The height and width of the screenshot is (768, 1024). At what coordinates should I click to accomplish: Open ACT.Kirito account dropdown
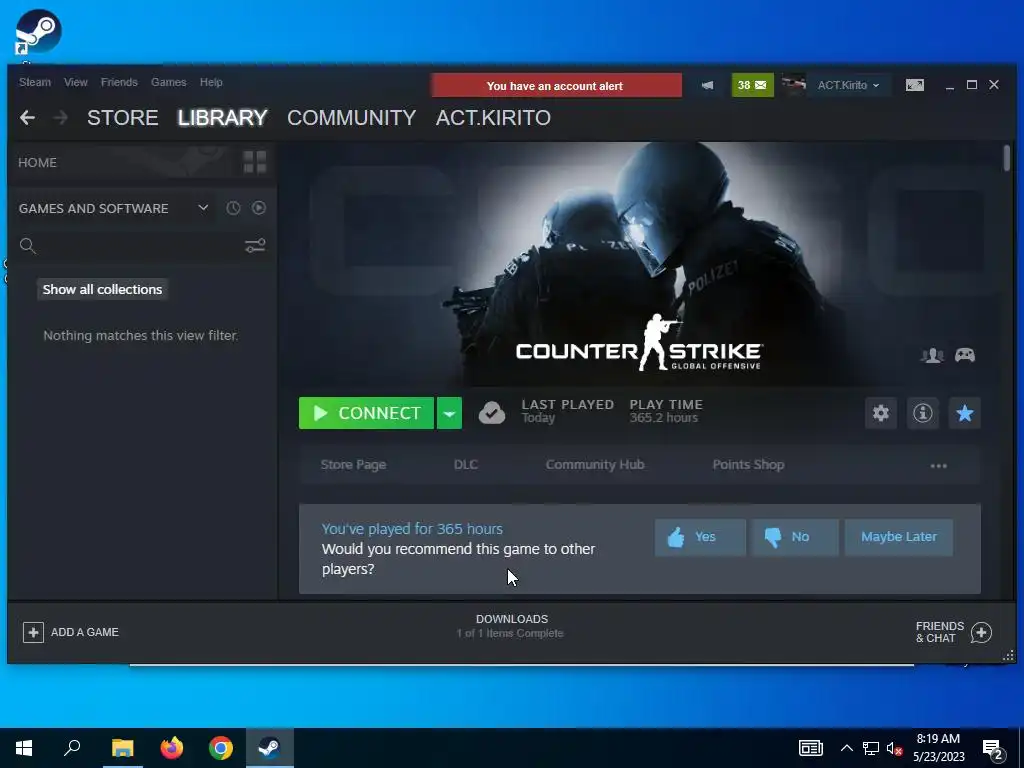pyautogui.click(x=848, y=86)
